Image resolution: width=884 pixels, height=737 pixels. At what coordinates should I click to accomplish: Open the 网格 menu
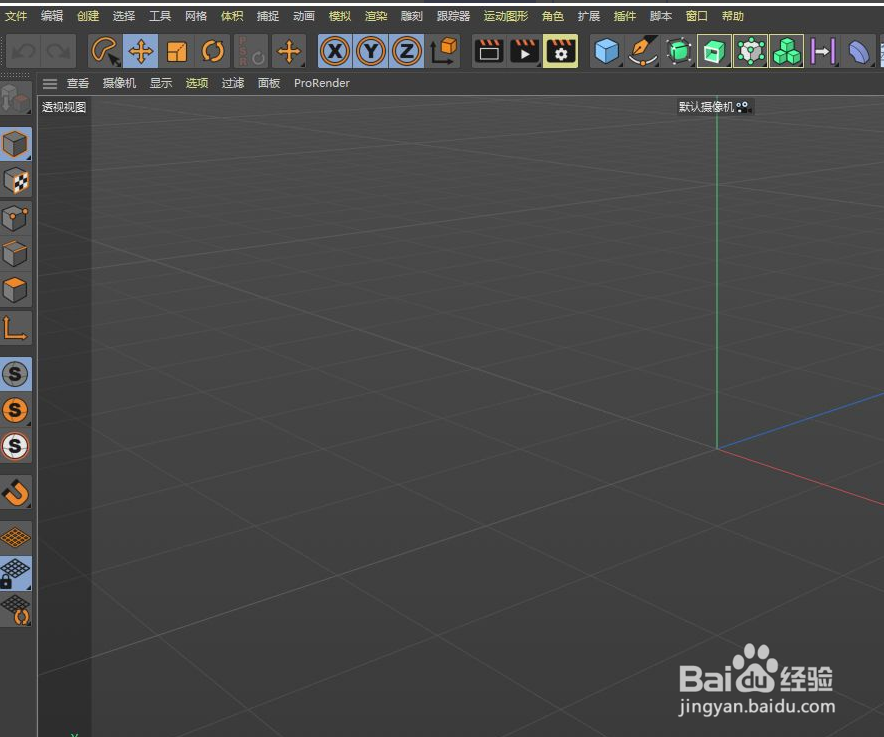pyautogui.click(x=196, y=16)
